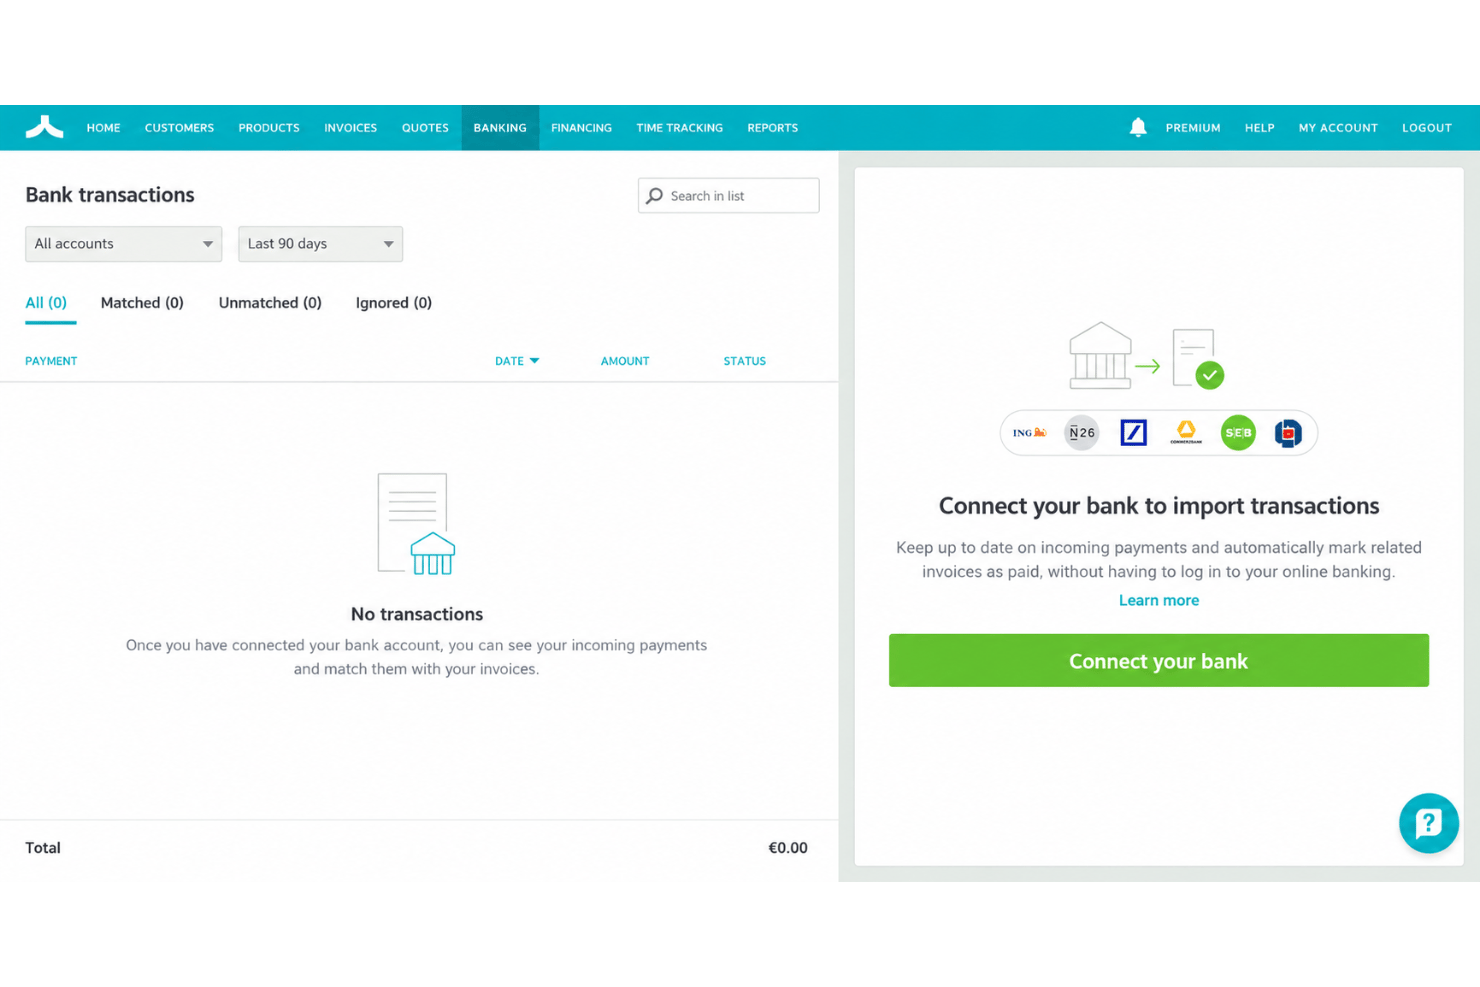Switch to the Matched (0) tab

(142, 303)
